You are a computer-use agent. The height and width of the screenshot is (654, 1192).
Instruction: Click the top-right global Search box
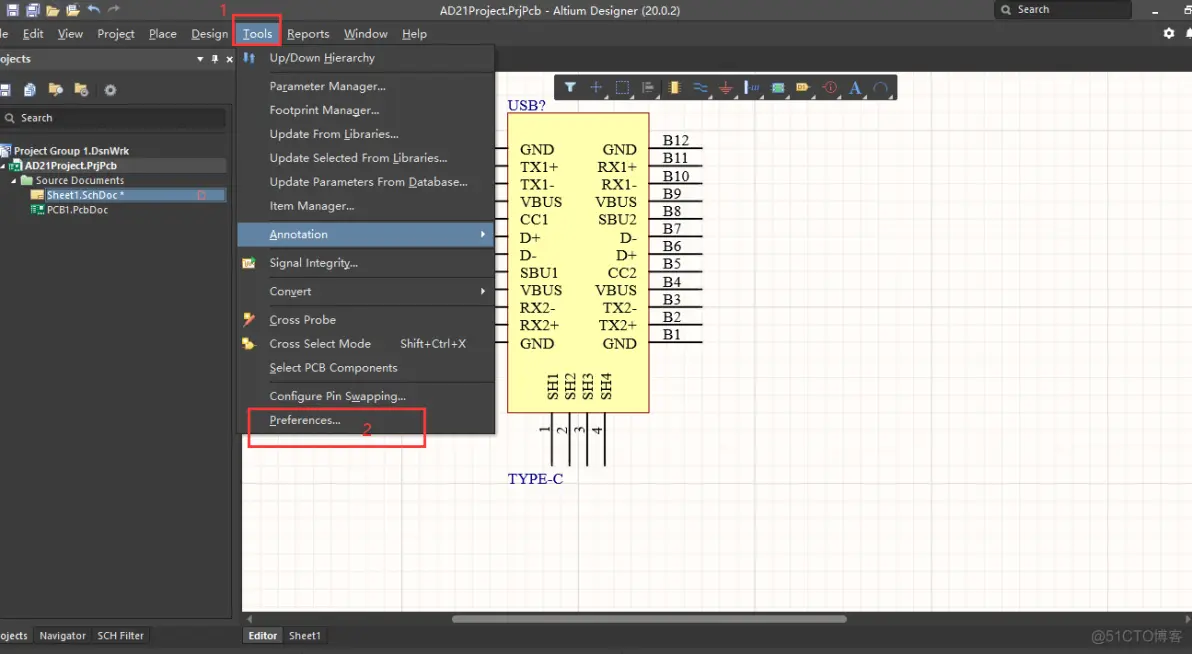coord(1063,10)
